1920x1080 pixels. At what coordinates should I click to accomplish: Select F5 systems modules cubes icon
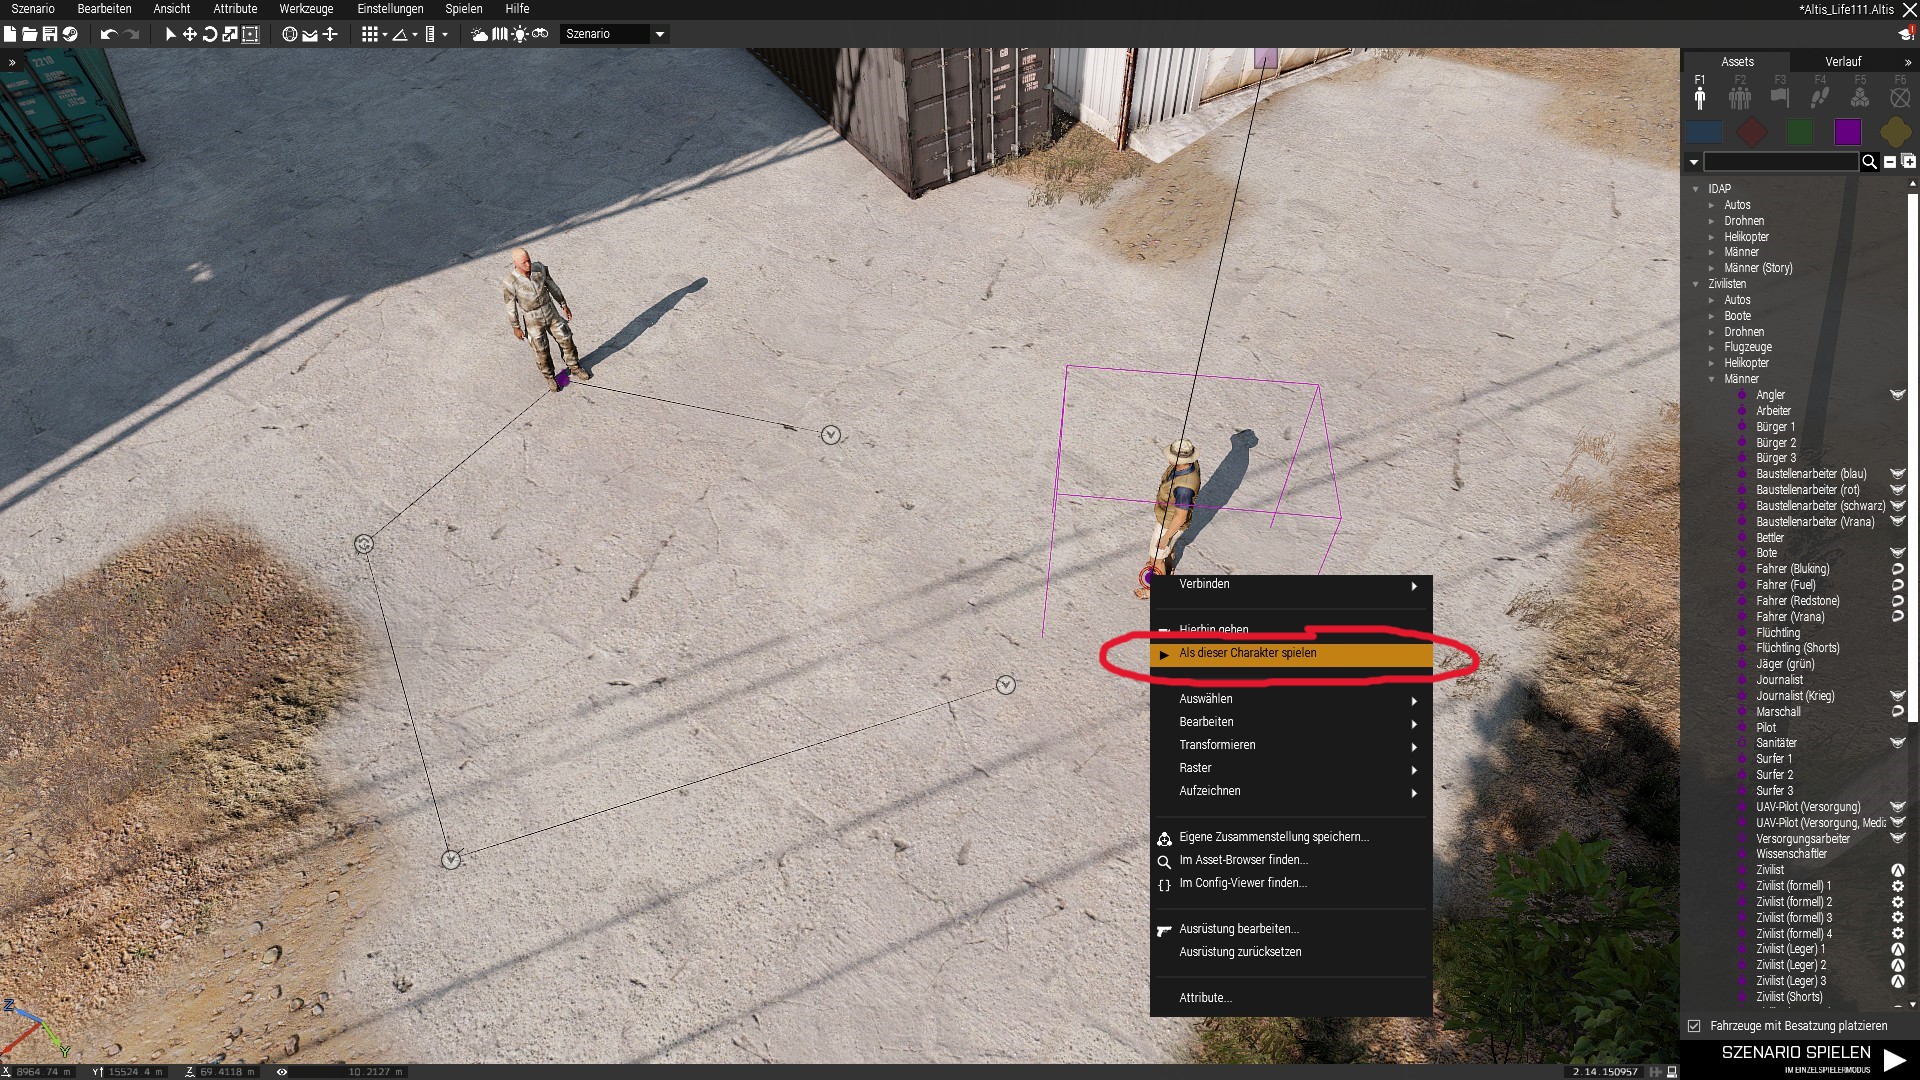tap(1860, 97)
